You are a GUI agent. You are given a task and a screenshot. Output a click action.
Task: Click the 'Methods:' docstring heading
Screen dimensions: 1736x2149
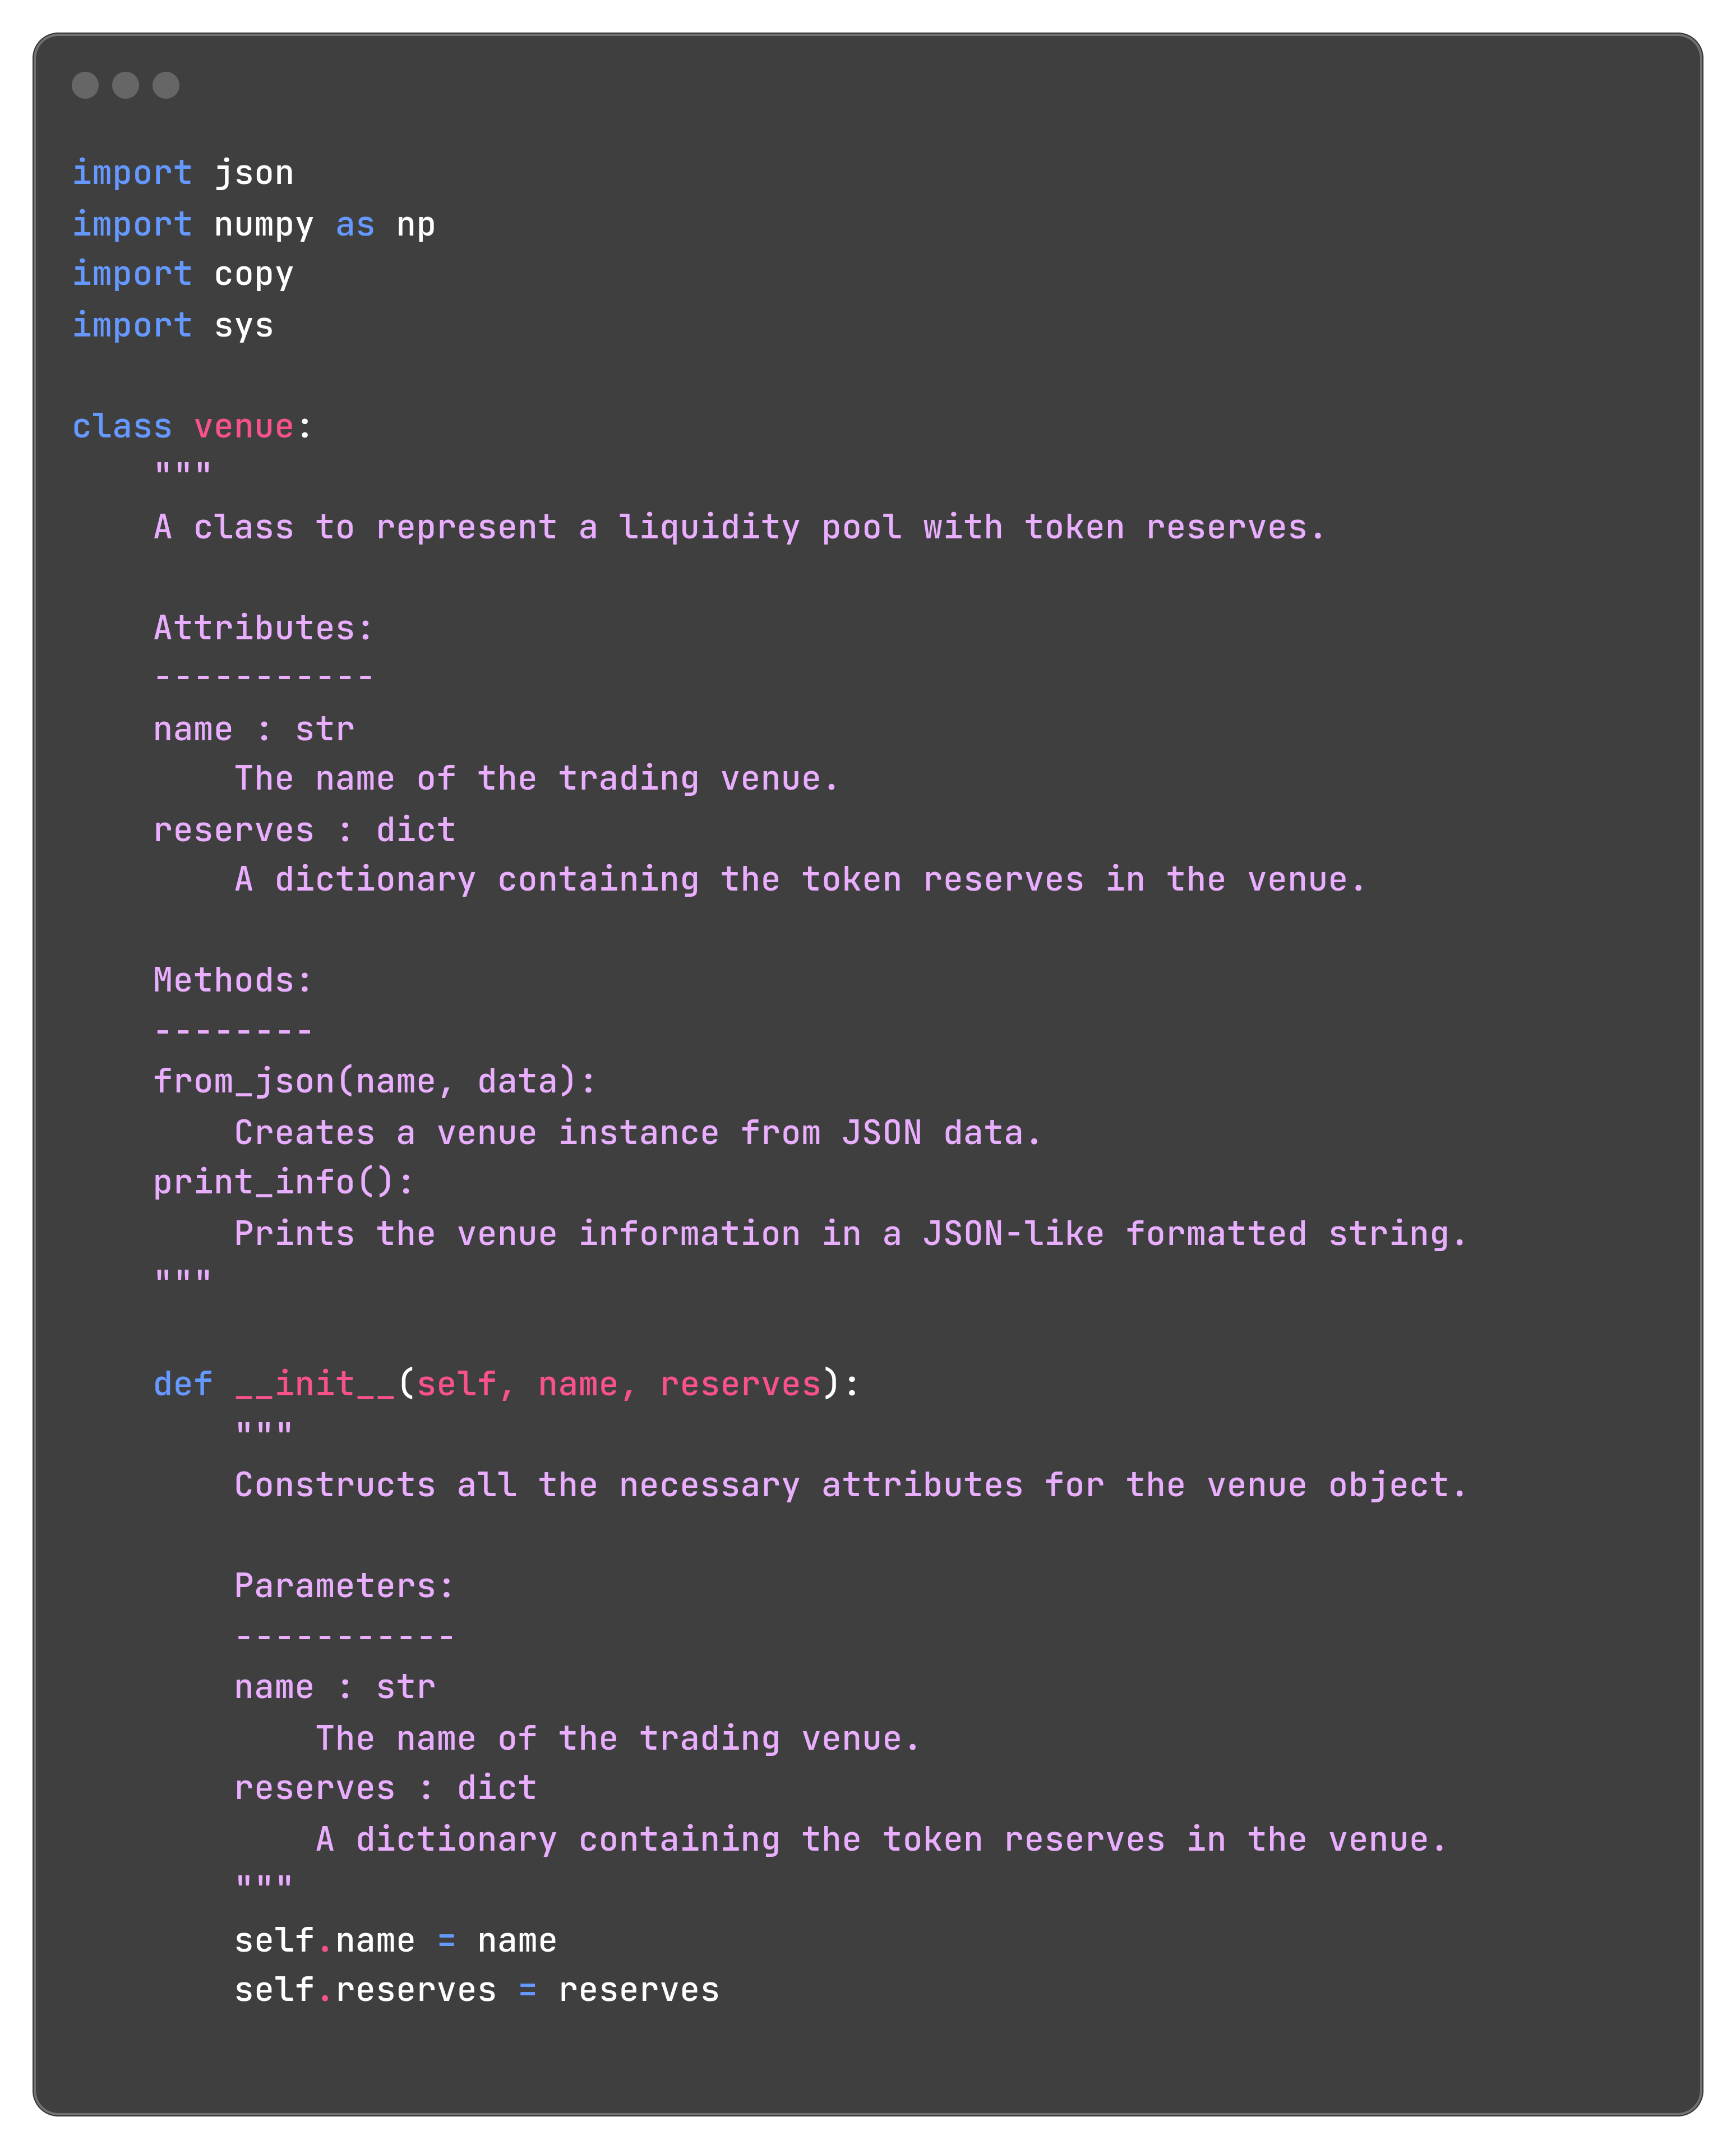[233, 980]
